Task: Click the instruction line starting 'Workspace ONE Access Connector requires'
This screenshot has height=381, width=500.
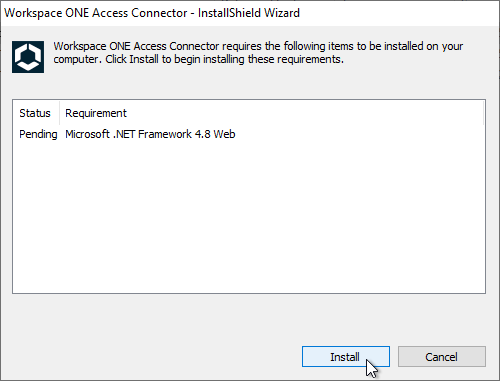Action: (258, 46)
